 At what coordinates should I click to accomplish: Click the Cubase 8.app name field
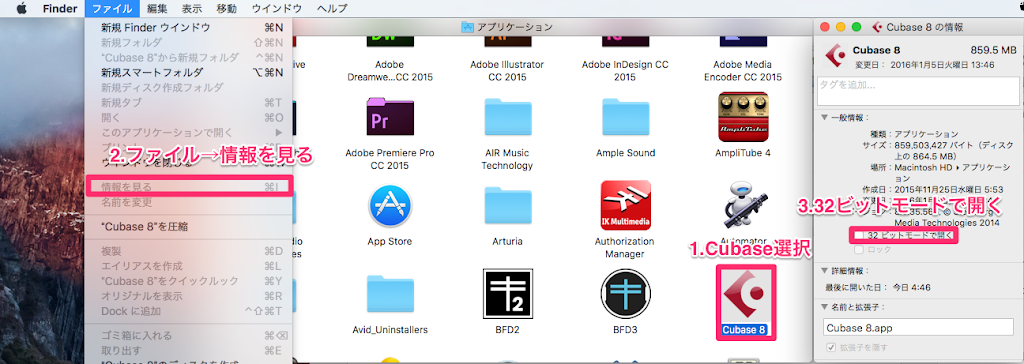(x=918, y=328)
